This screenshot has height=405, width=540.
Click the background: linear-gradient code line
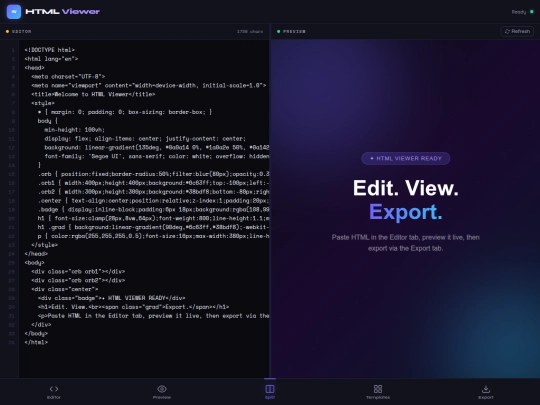[x=157, y=147]
